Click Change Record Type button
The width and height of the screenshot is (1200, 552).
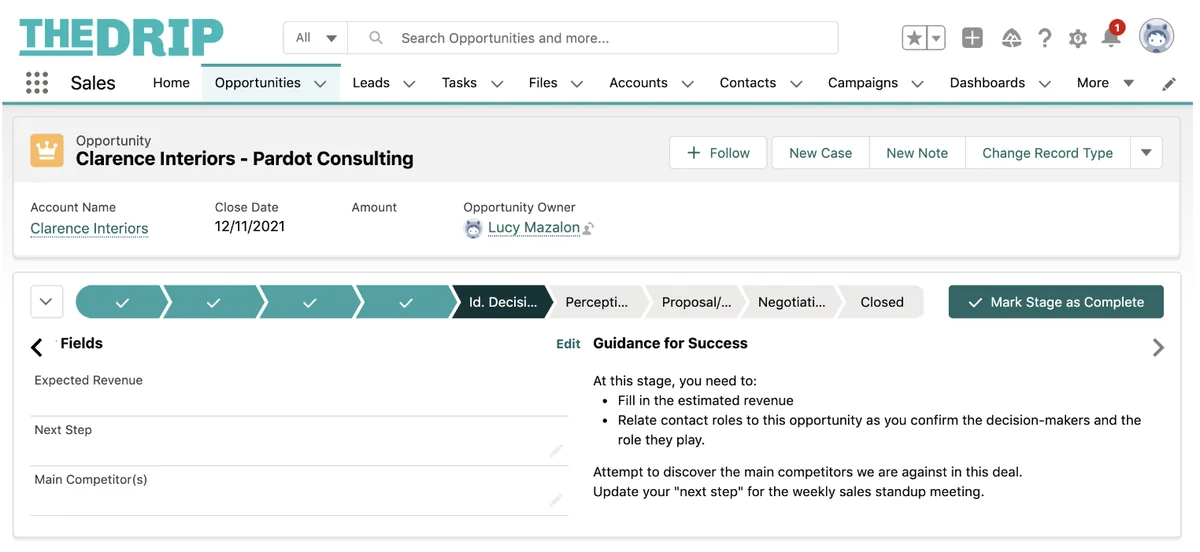1047,153
